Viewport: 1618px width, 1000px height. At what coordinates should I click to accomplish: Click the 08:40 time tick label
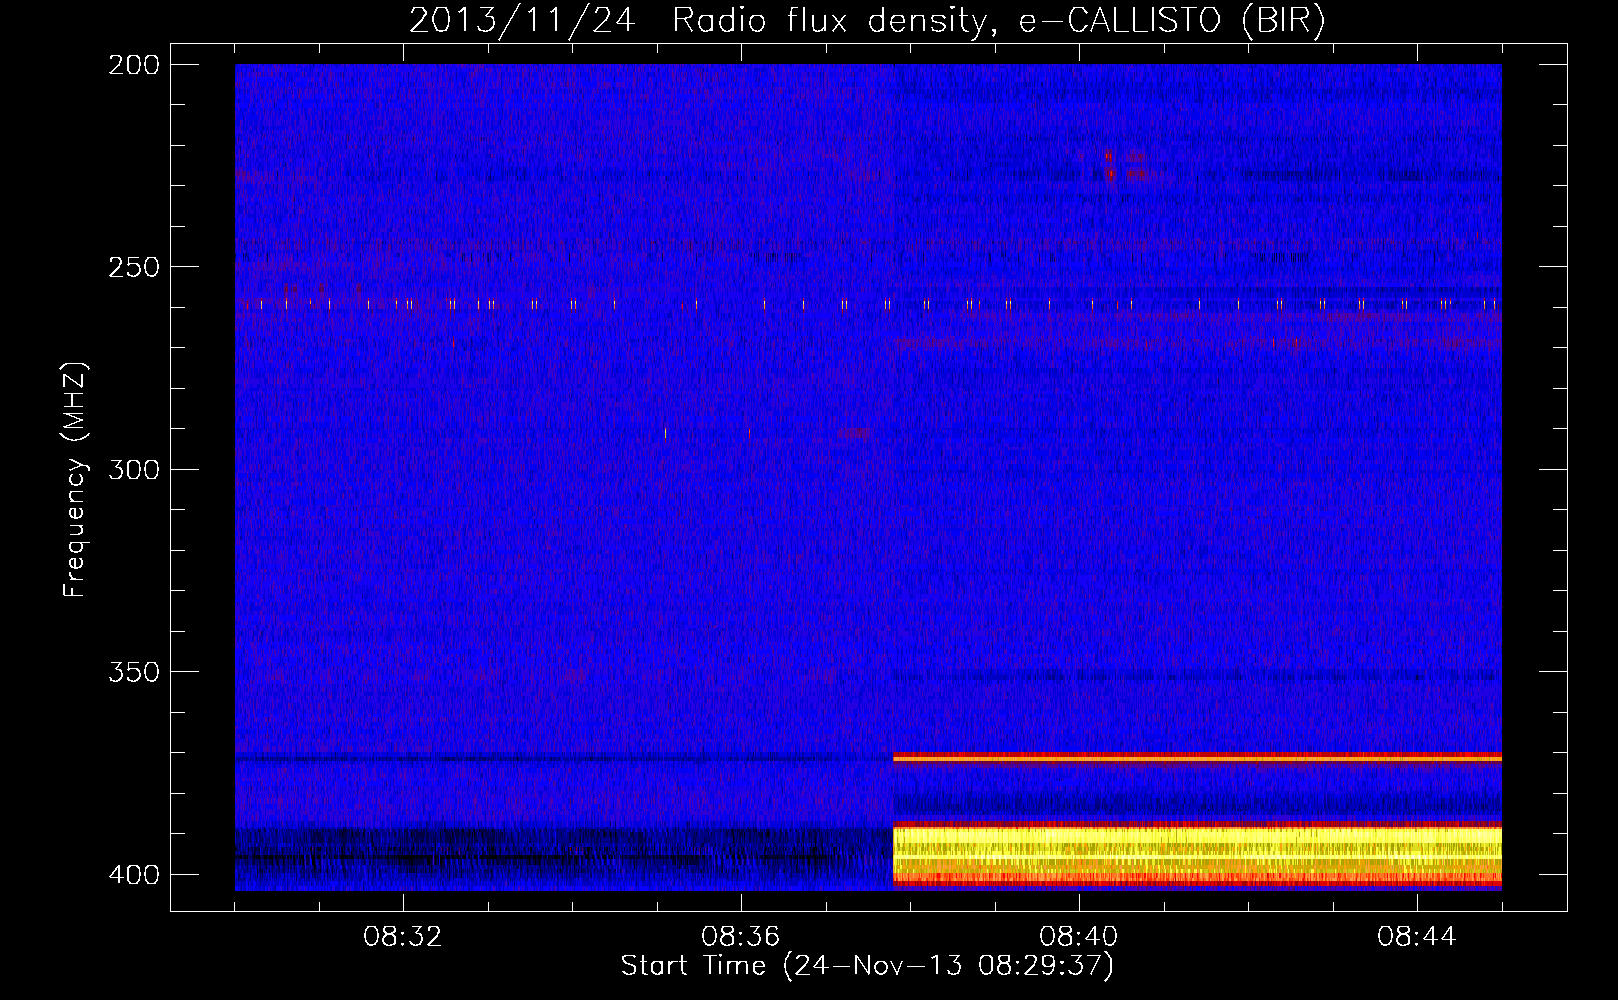[x=1079, y=937]
